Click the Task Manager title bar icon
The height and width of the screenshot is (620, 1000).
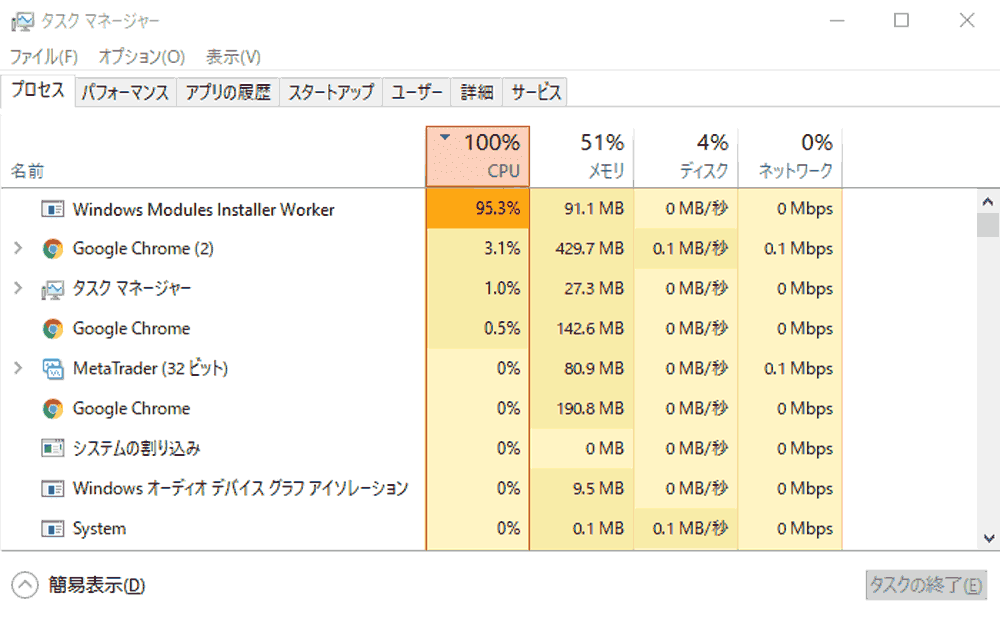(22, 21)
